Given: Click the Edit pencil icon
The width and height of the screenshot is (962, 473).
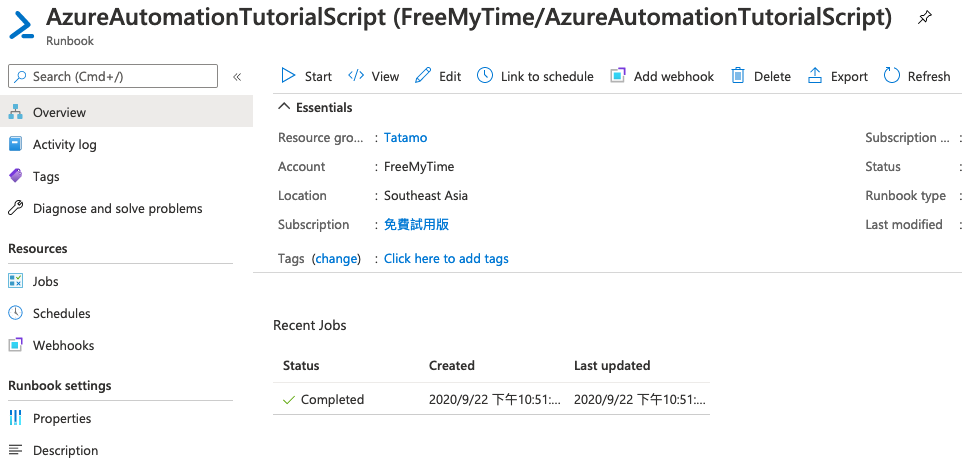Looking at the screenshot, I should (423, 76).
